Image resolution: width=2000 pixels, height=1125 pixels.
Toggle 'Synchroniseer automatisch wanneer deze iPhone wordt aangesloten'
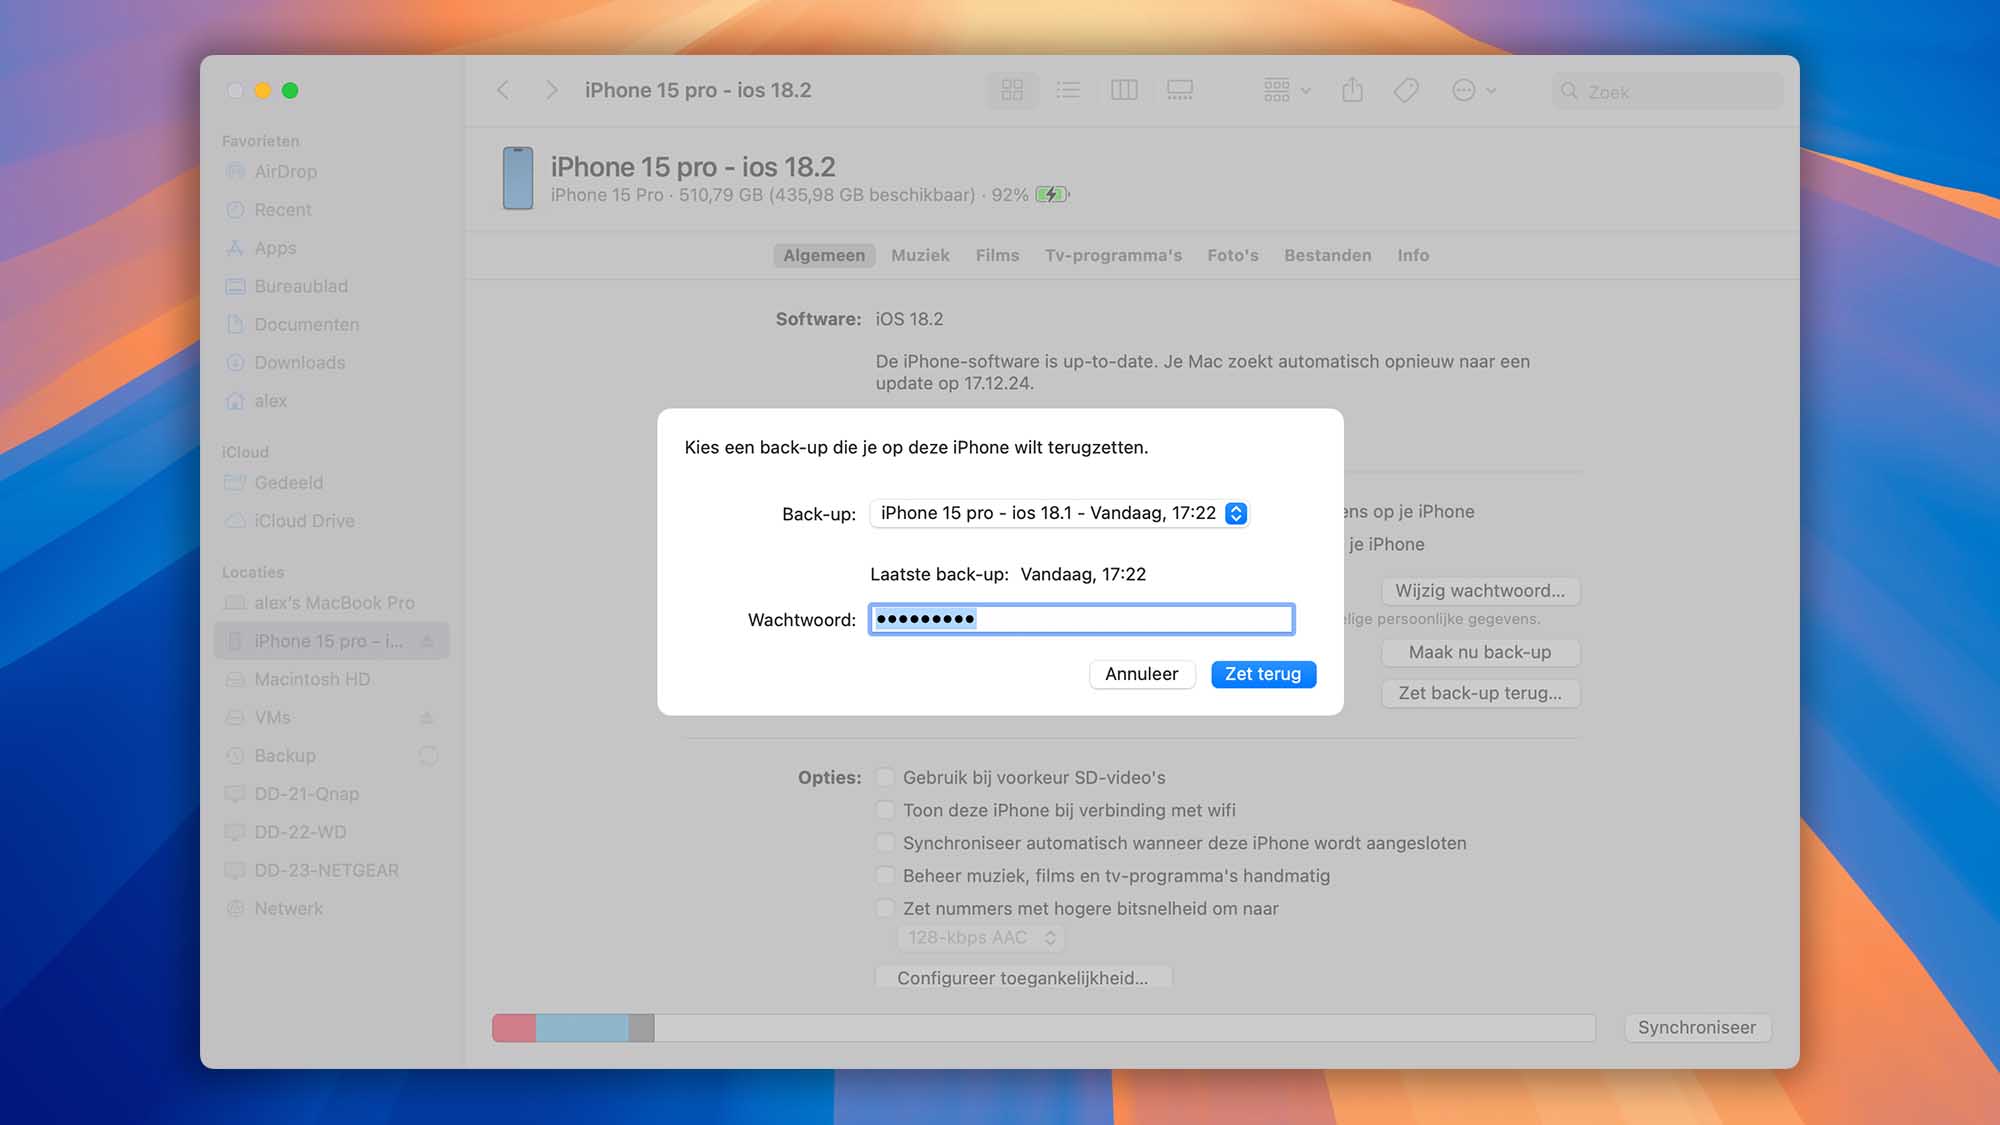pos(885,842)
